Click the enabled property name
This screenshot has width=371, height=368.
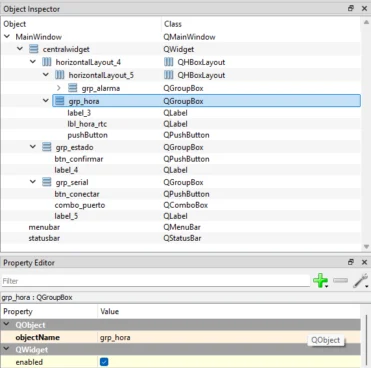(29, 362)
